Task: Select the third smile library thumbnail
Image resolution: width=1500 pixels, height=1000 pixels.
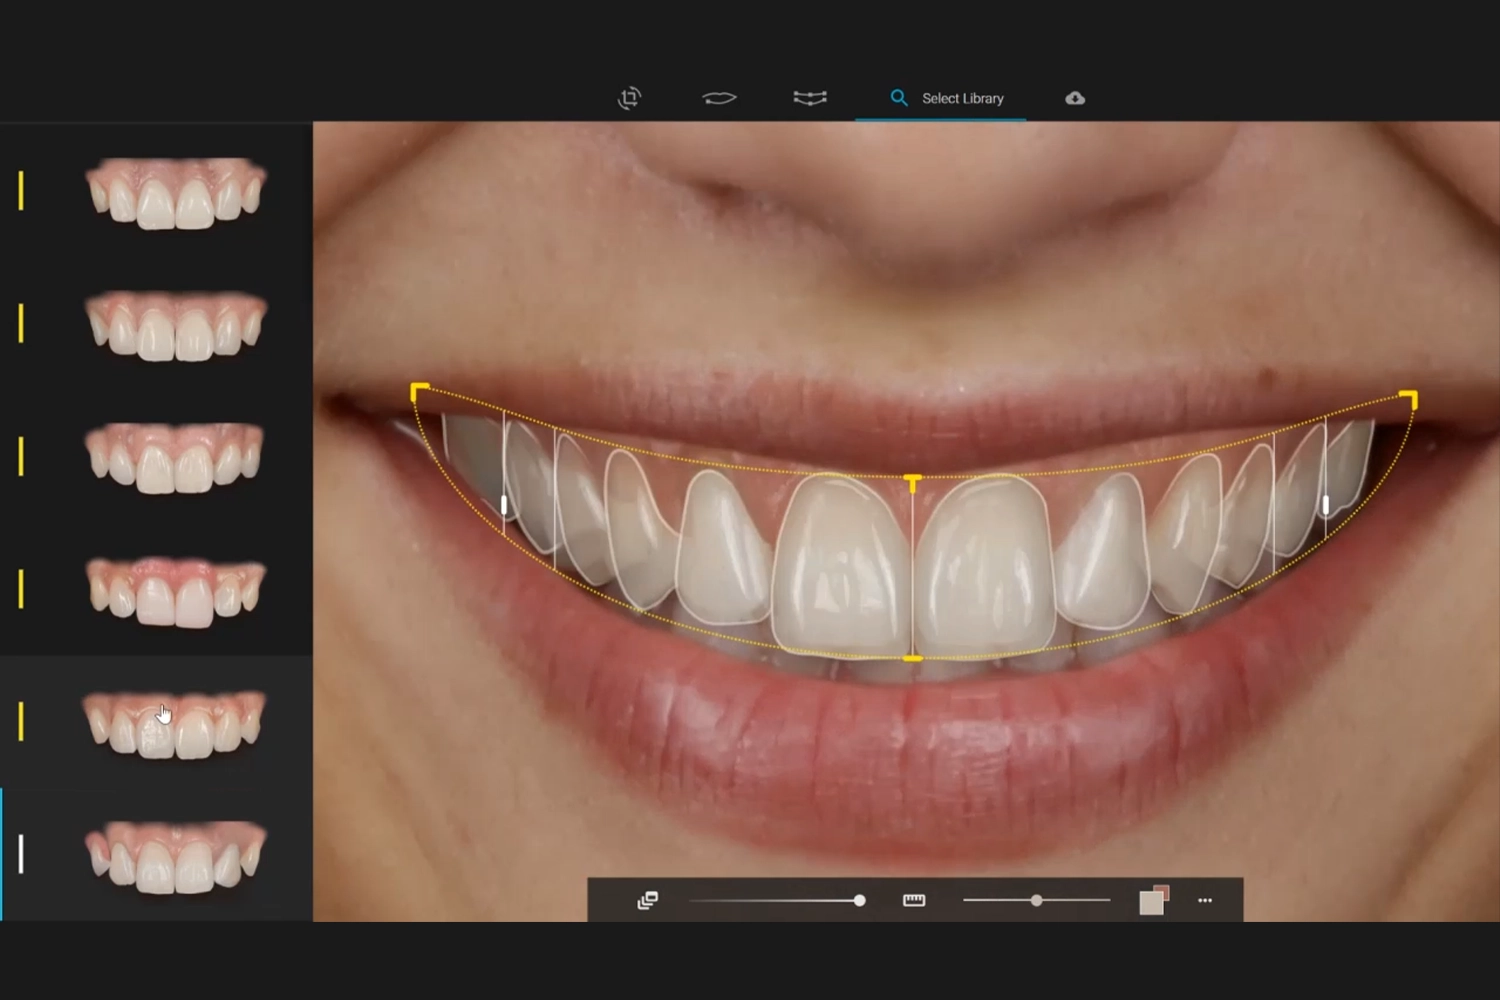Action: pyautogui.click(x=176, y=457)
